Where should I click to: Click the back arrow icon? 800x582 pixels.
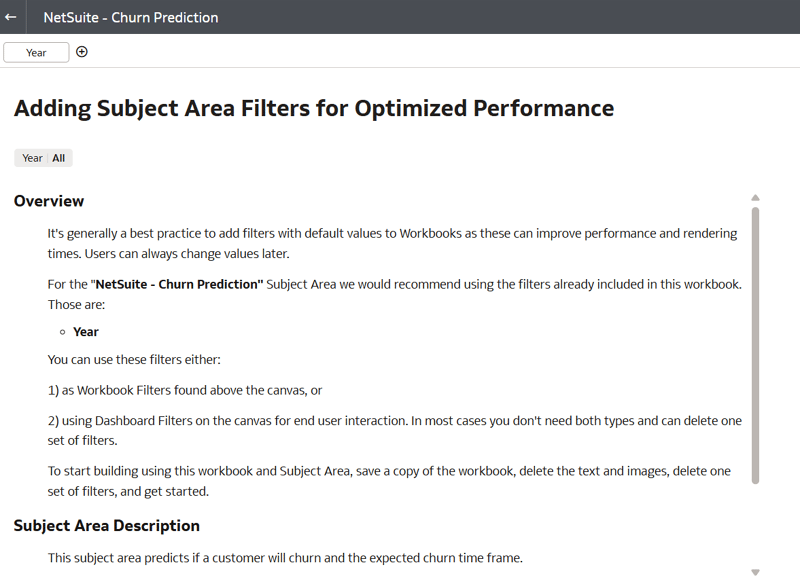click(x=11, y=17)
